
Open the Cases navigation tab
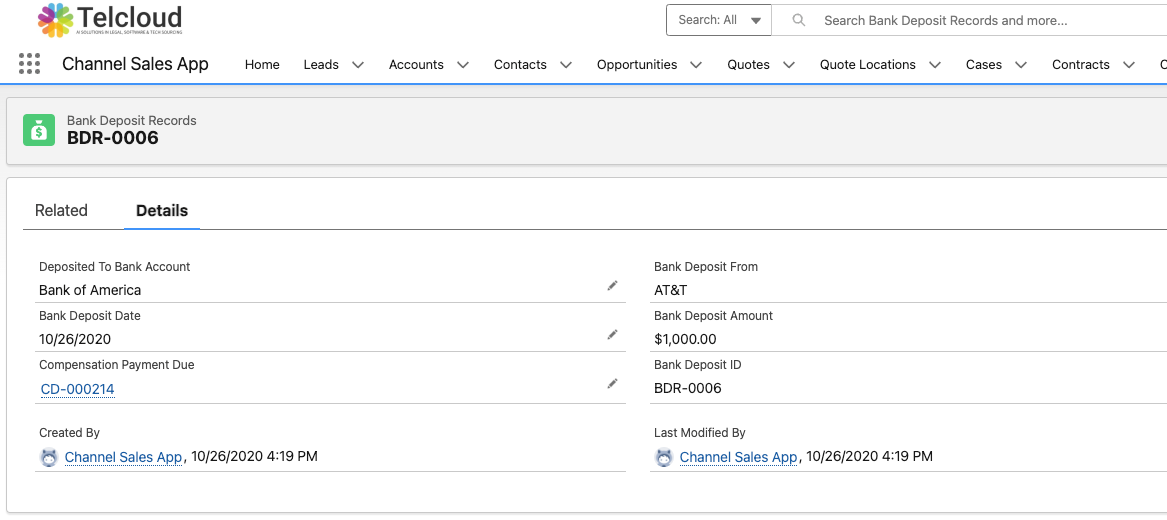click(x=984, y=65)
